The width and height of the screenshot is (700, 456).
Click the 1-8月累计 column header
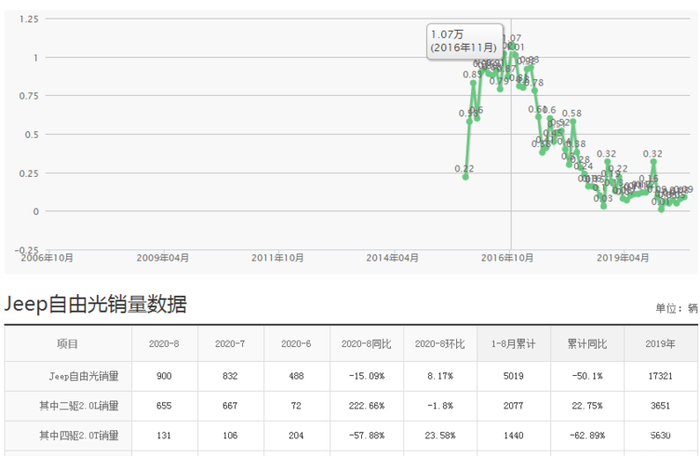[x=513, y=344]
